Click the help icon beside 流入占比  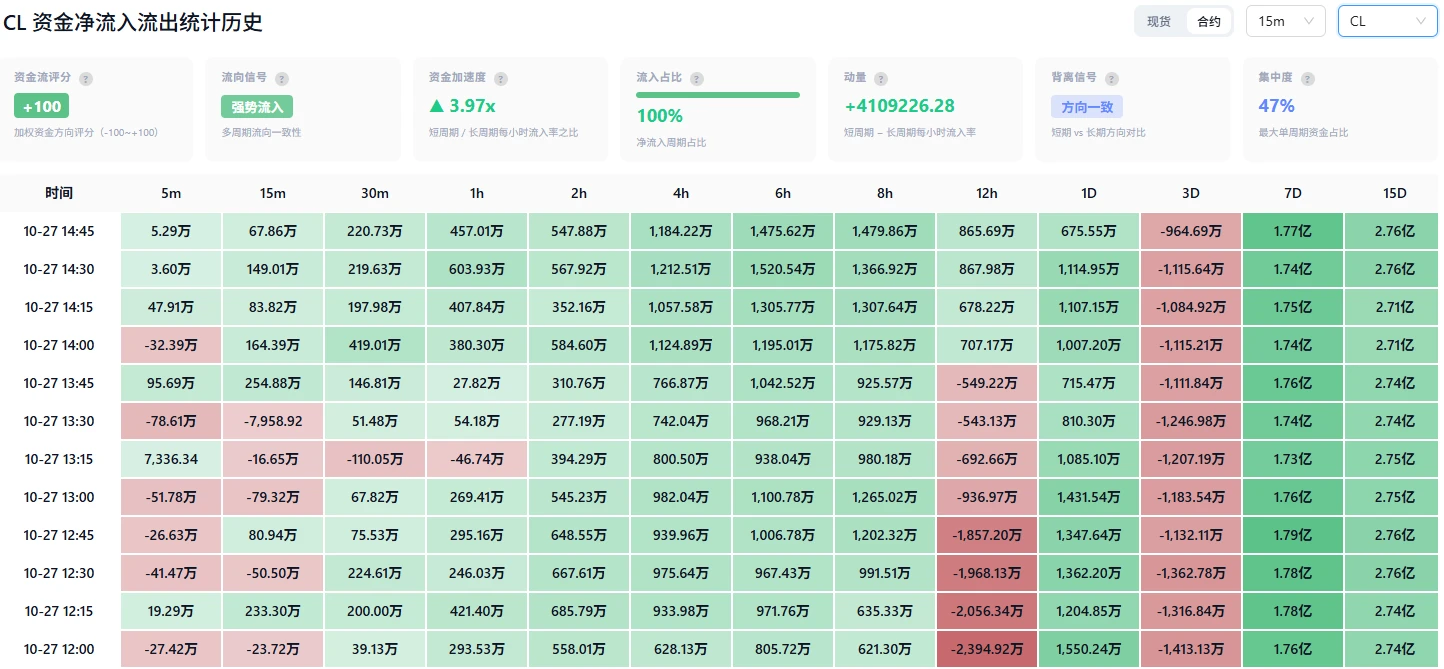click(697, 78)
